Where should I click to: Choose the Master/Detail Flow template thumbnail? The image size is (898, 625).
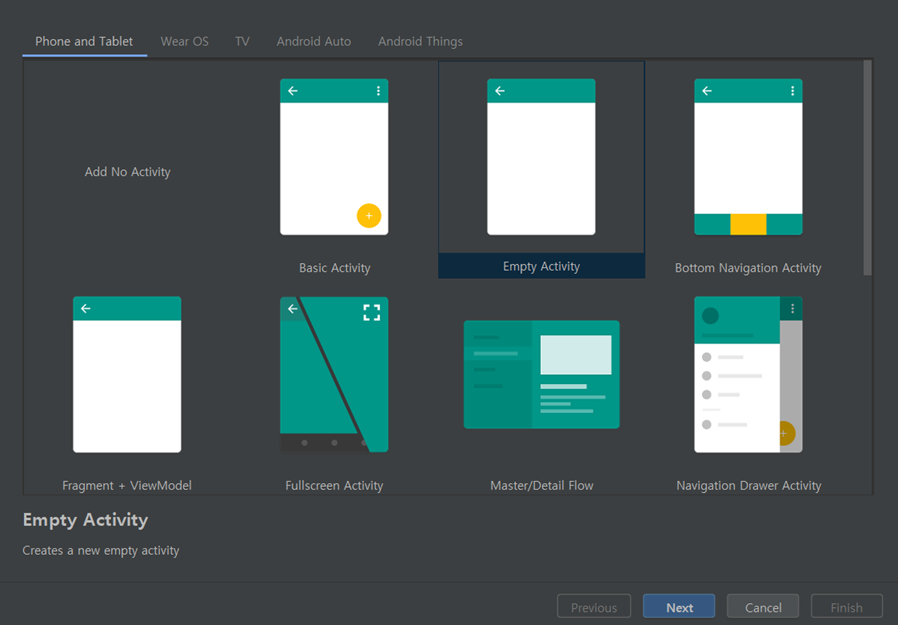[x=541, y=375]
